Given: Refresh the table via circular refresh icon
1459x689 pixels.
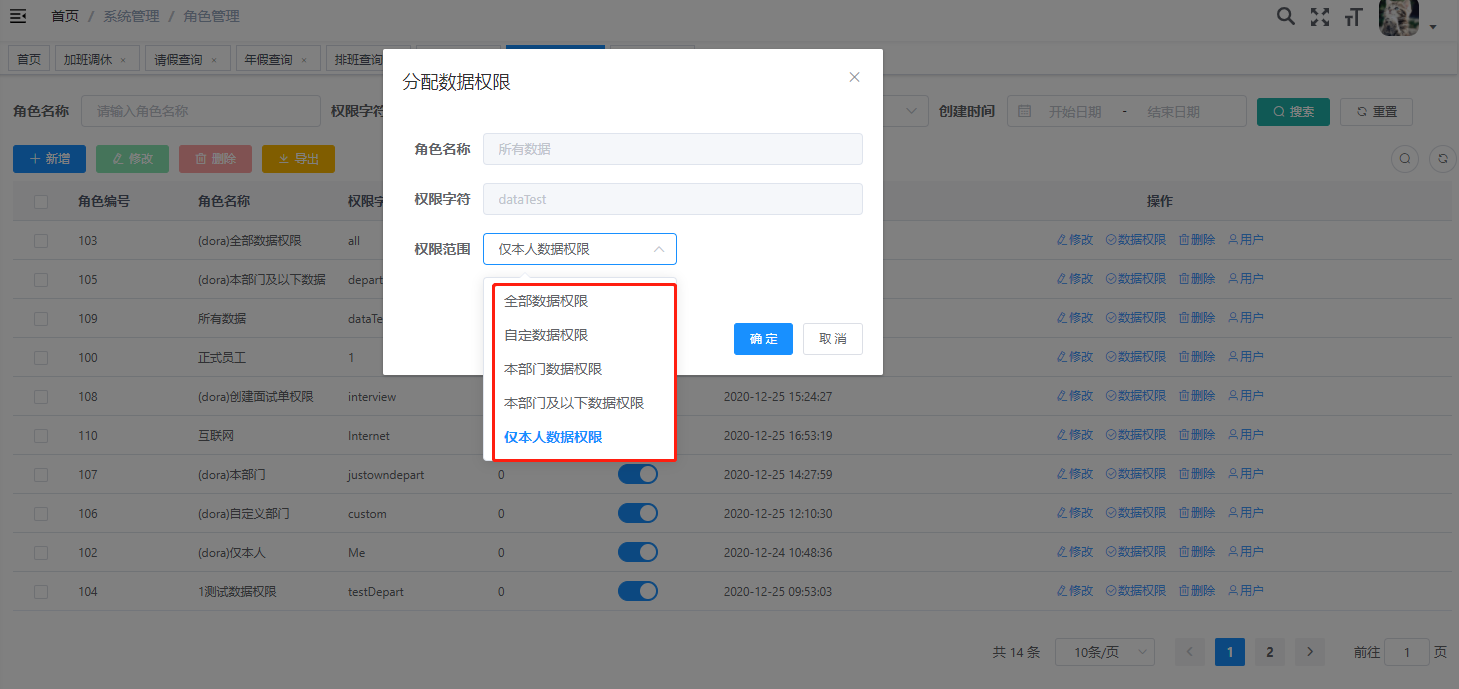Looking at the screenshot, I should pyautogui.click(x=1441, y=158).
